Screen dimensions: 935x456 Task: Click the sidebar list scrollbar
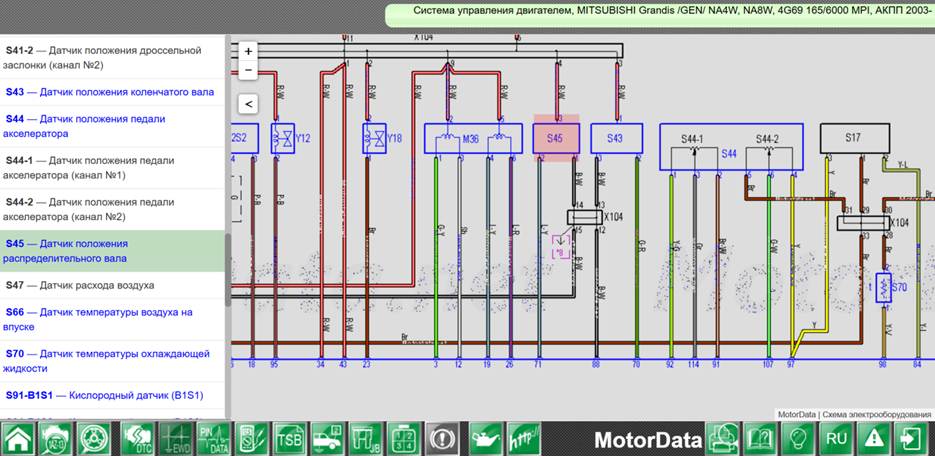coord(228,269)
